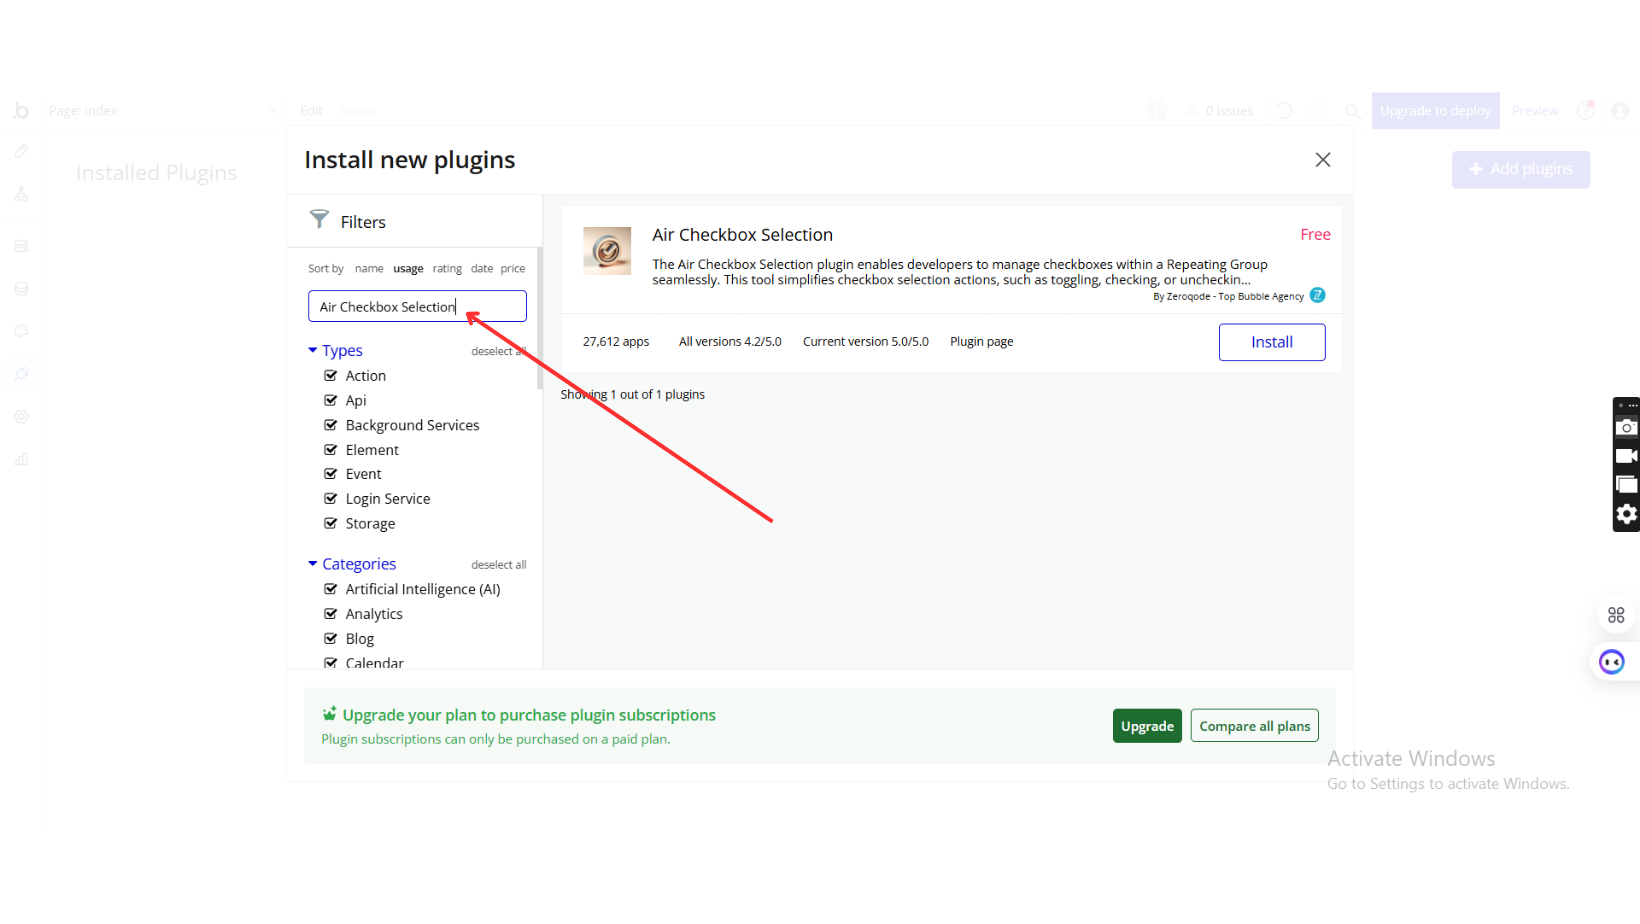
Task: Click the Add plugins button
Action: tap(1520, 169)
